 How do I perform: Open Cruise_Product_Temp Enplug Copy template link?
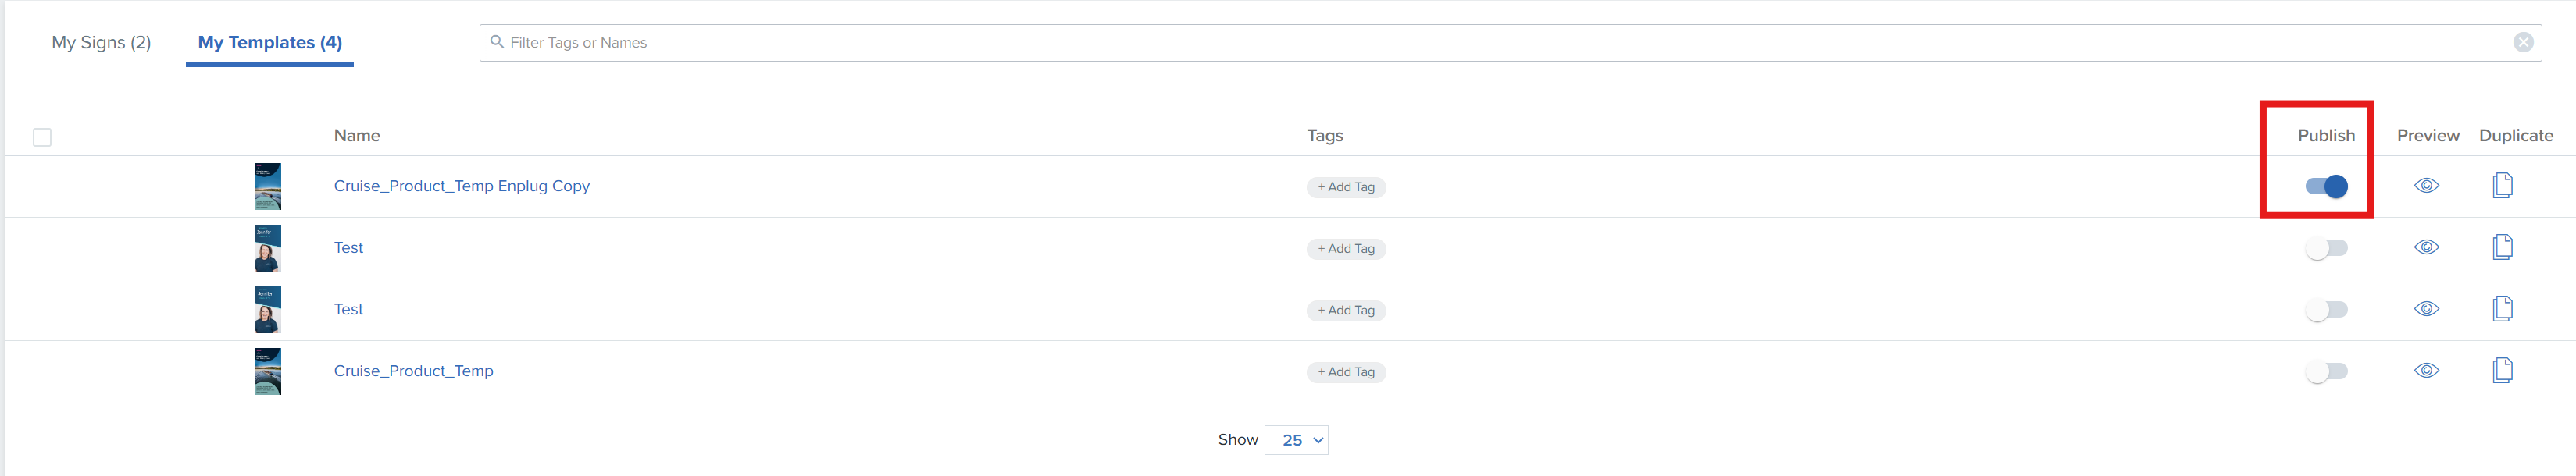[x=461, y=186]
